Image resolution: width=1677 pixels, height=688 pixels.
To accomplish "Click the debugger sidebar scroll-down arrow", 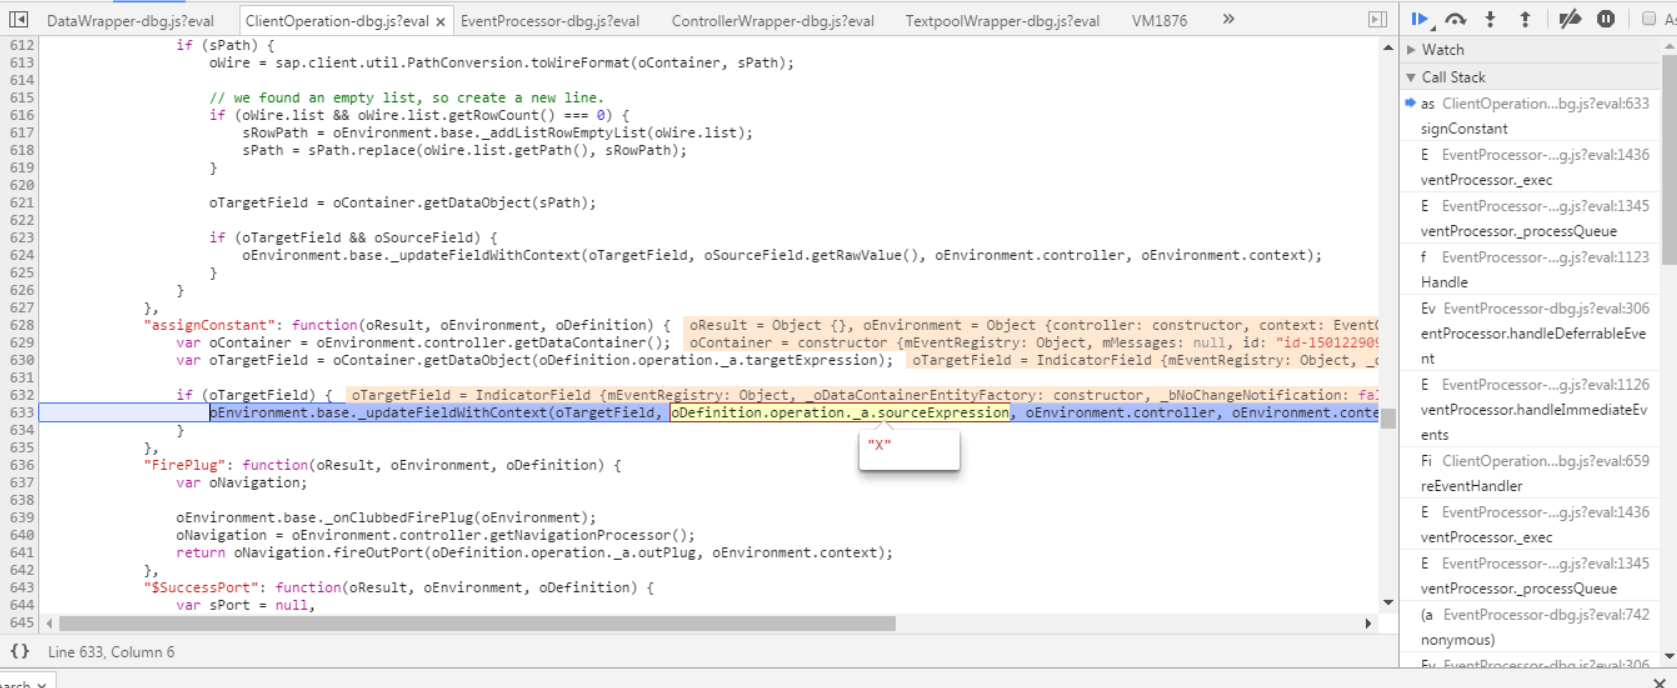I will (x=1669, y=657).
